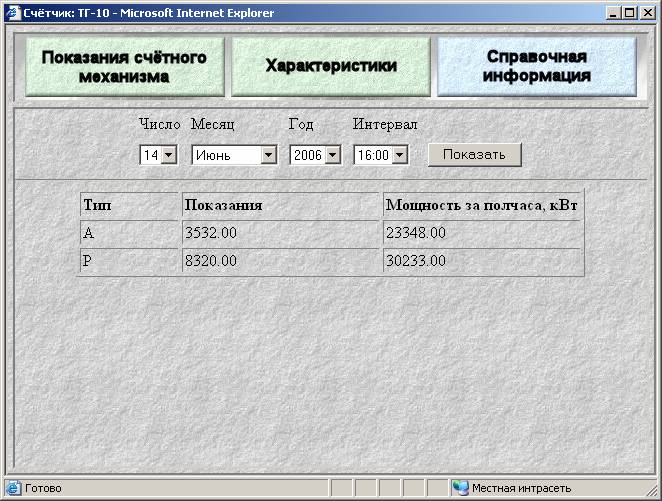Close the Internet Explorer window
Screen dimensions: 662x501
(648, 13)
